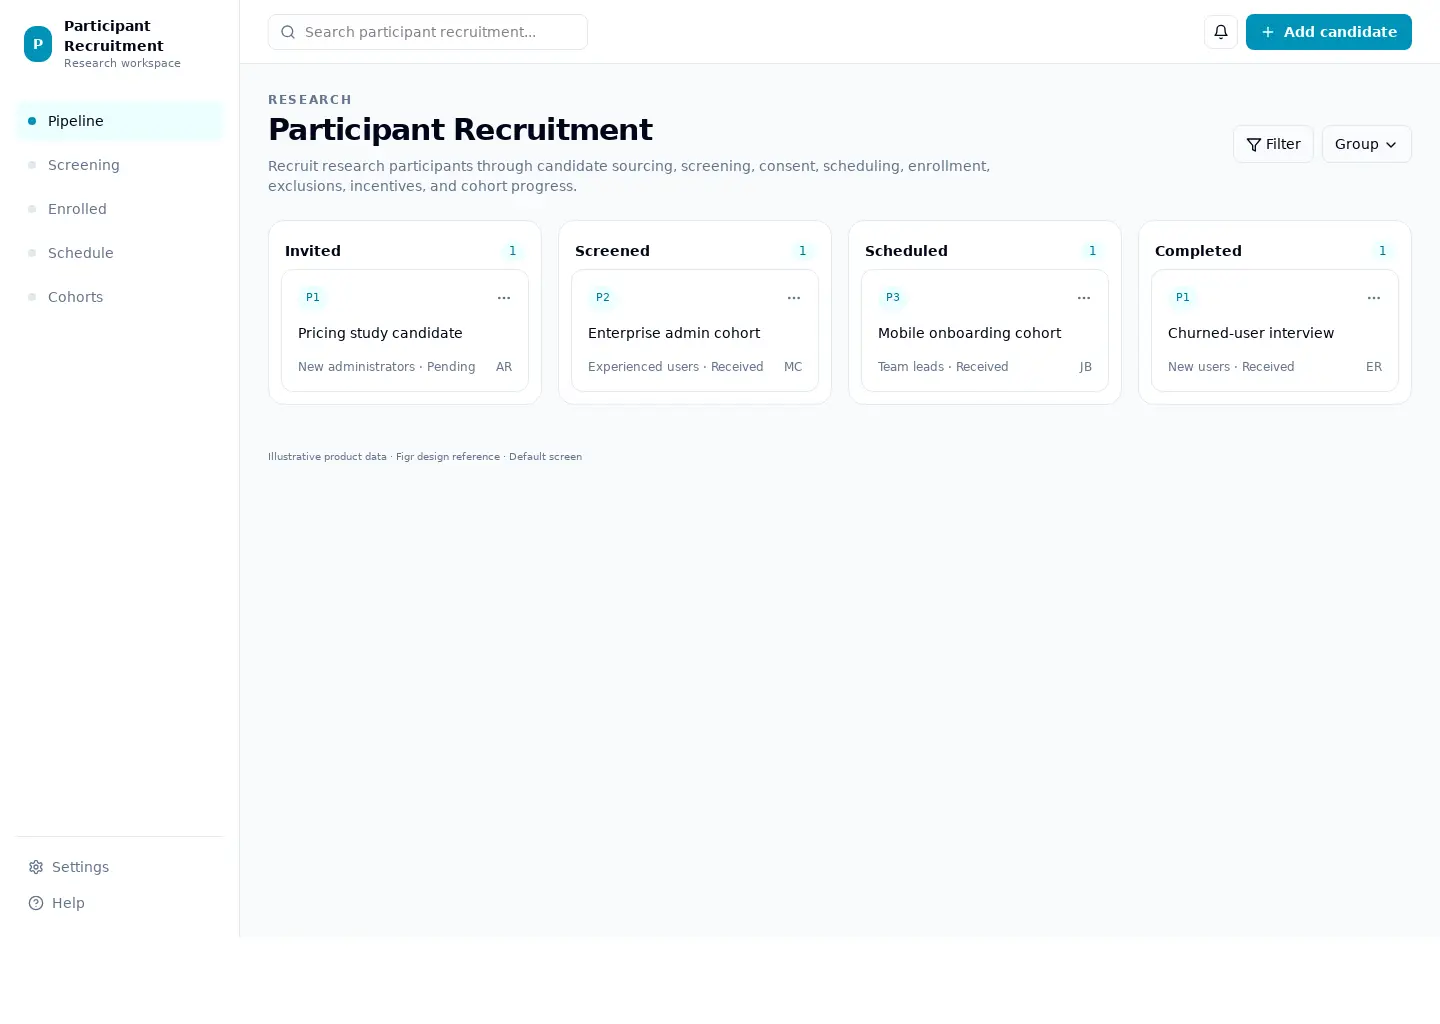This screenshot has height=1024, width=1440.
Task: Switch to the Screening section
Action: [120, 165]
